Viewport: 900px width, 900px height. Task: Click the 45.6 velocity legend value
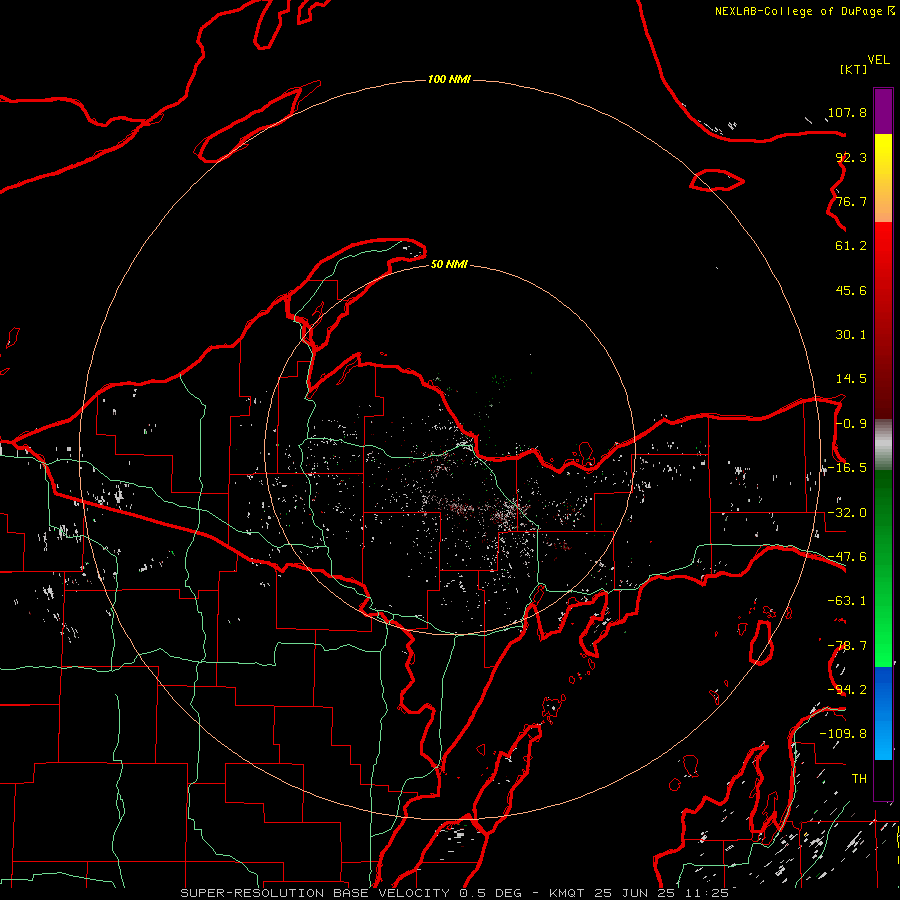(x=851, y=290)
